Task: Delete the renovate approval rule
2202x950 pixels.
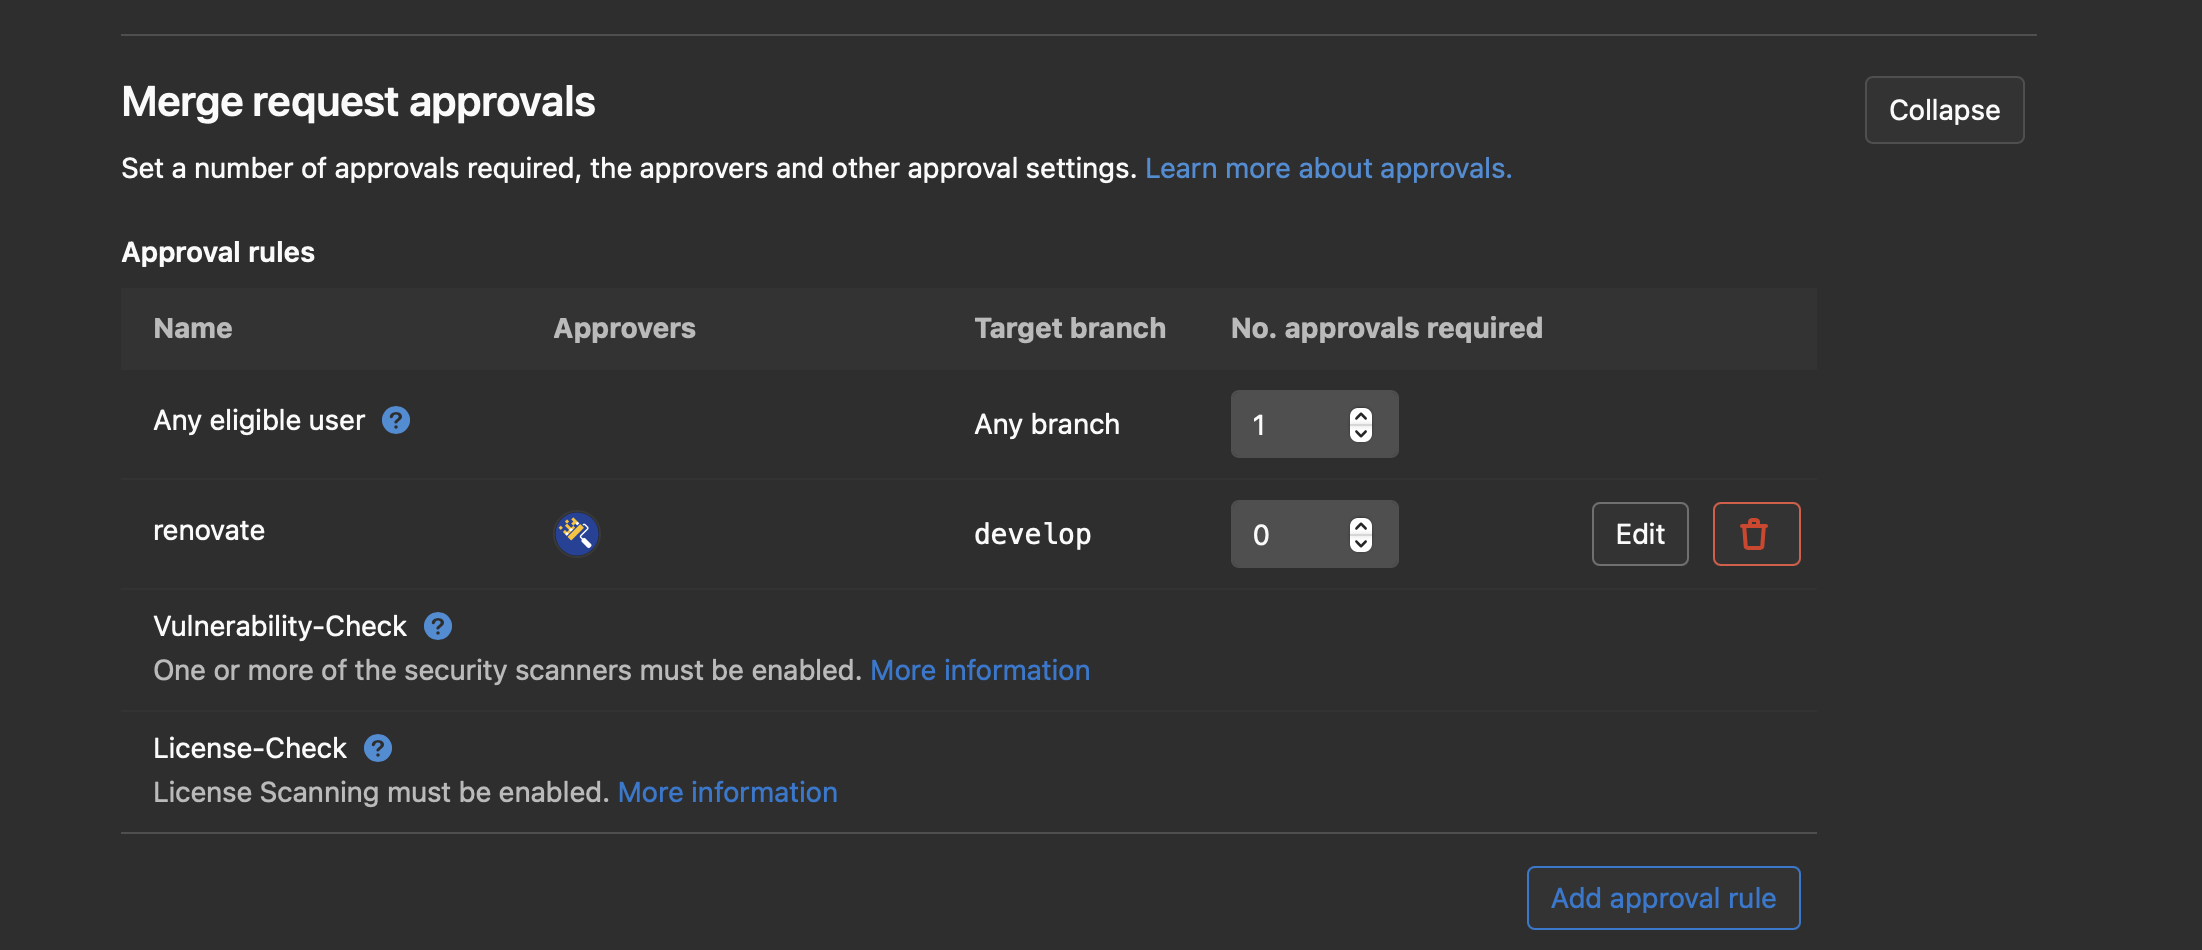Action: coord(1756,534)
